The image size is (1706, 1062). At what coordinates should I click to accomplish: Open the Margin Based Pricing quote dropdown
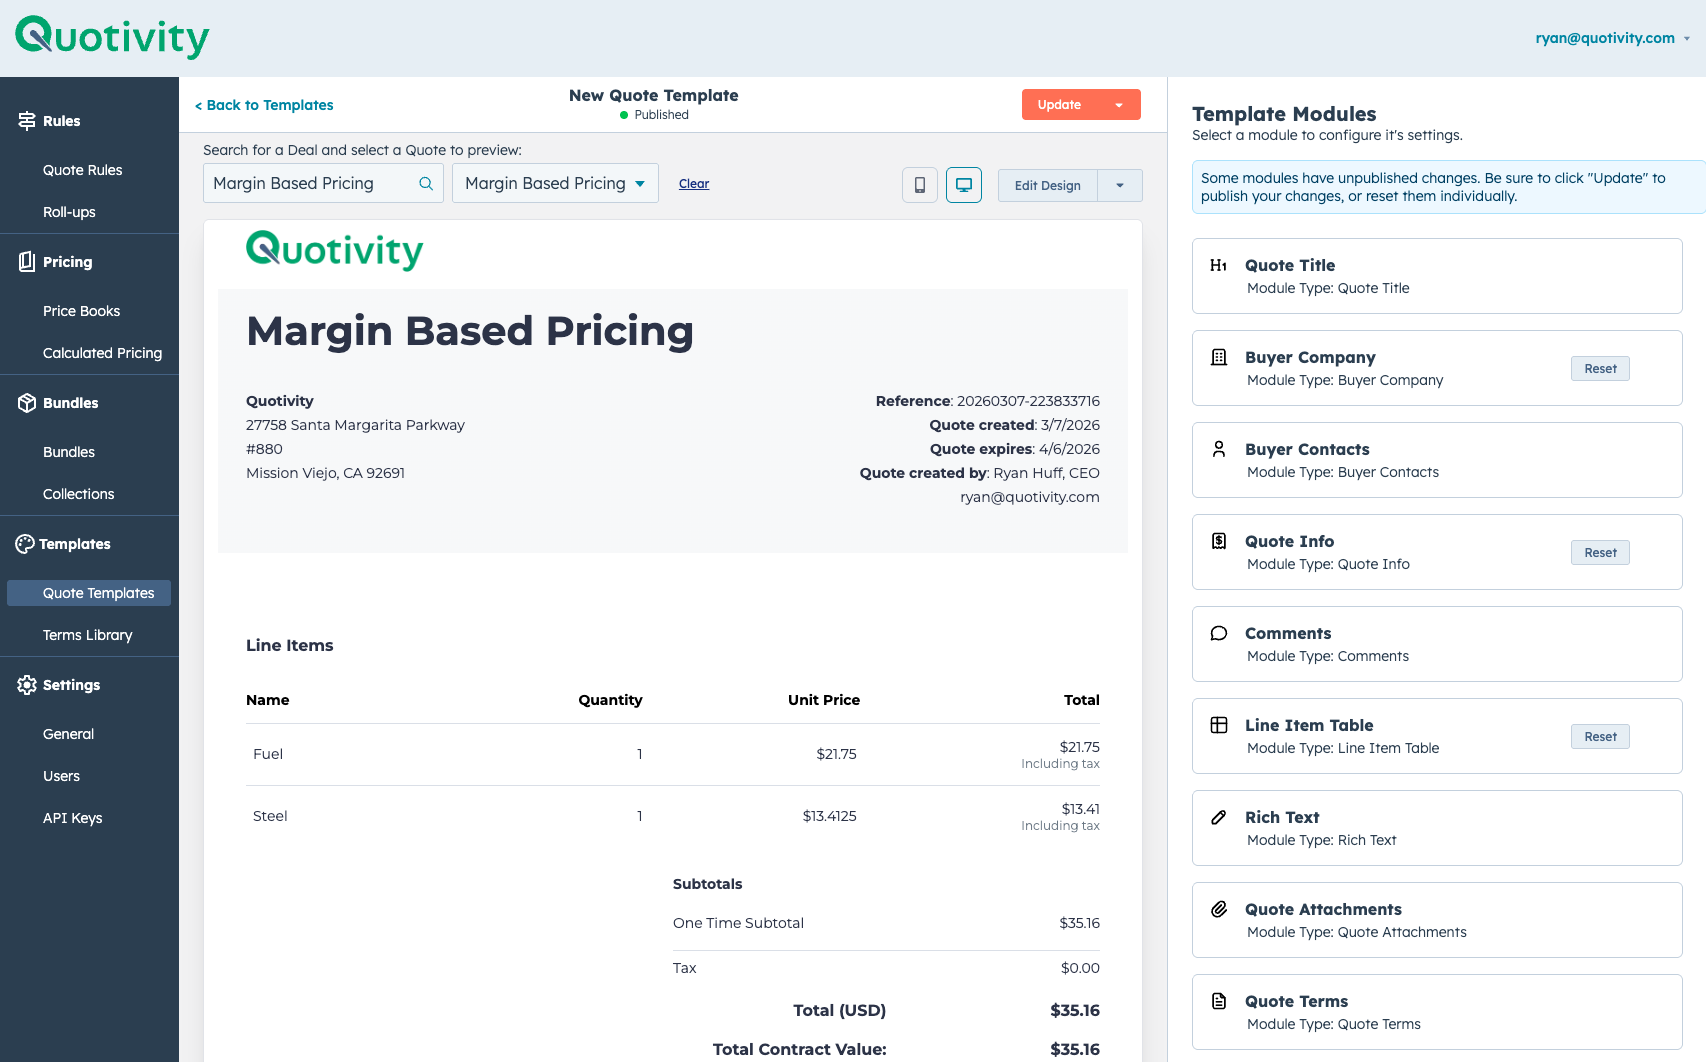(555, 184)
